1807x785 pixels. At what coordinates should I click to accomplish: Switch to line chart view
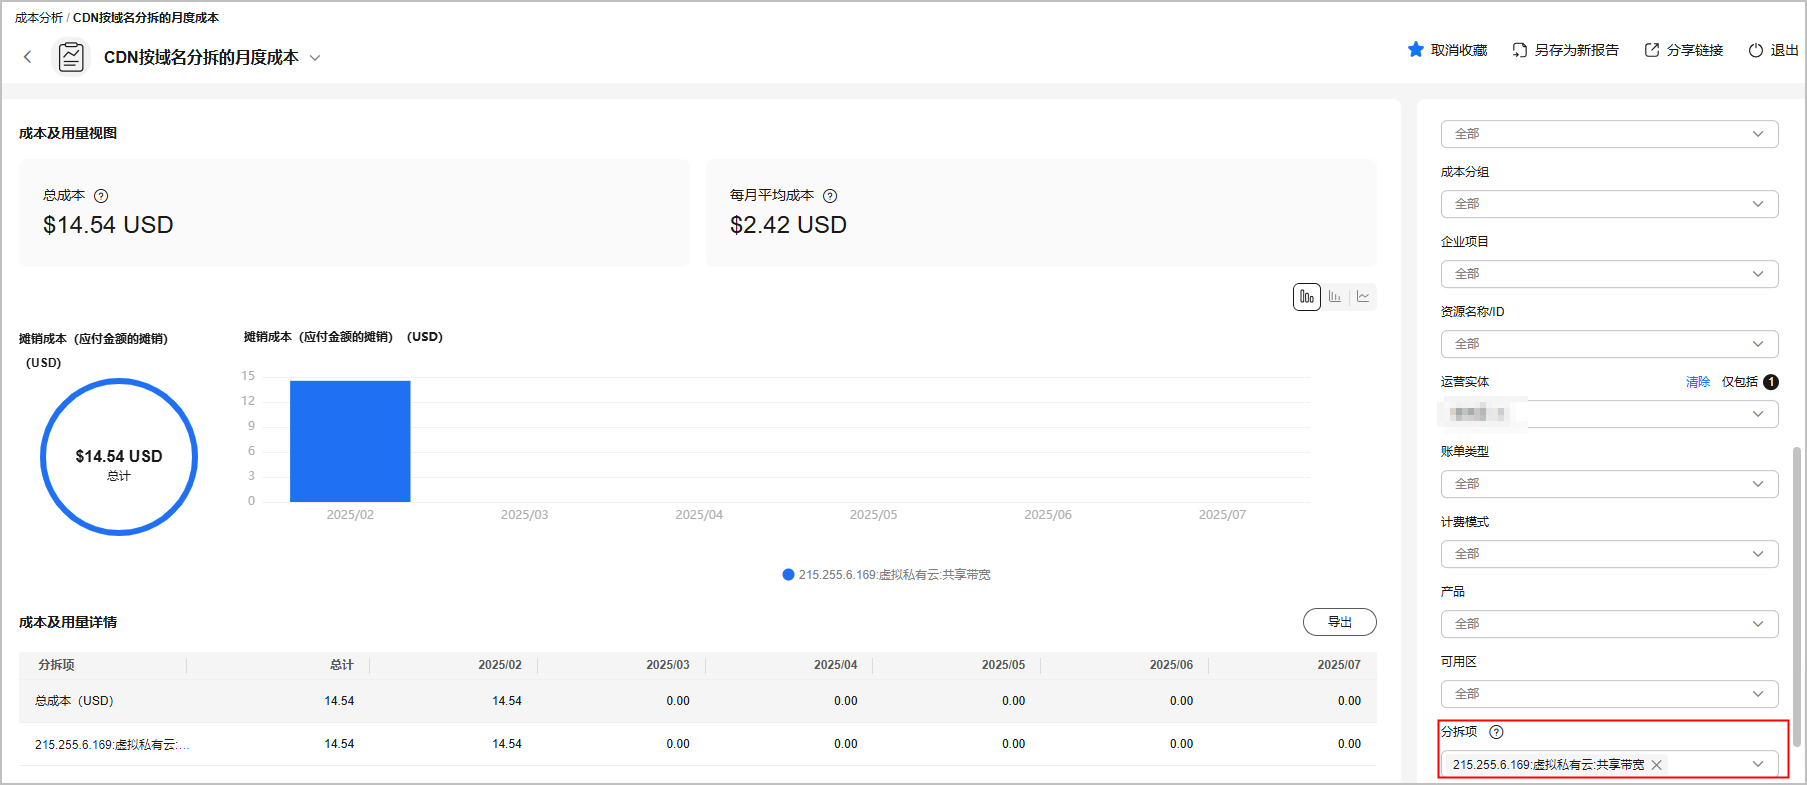pos(1363,297)
